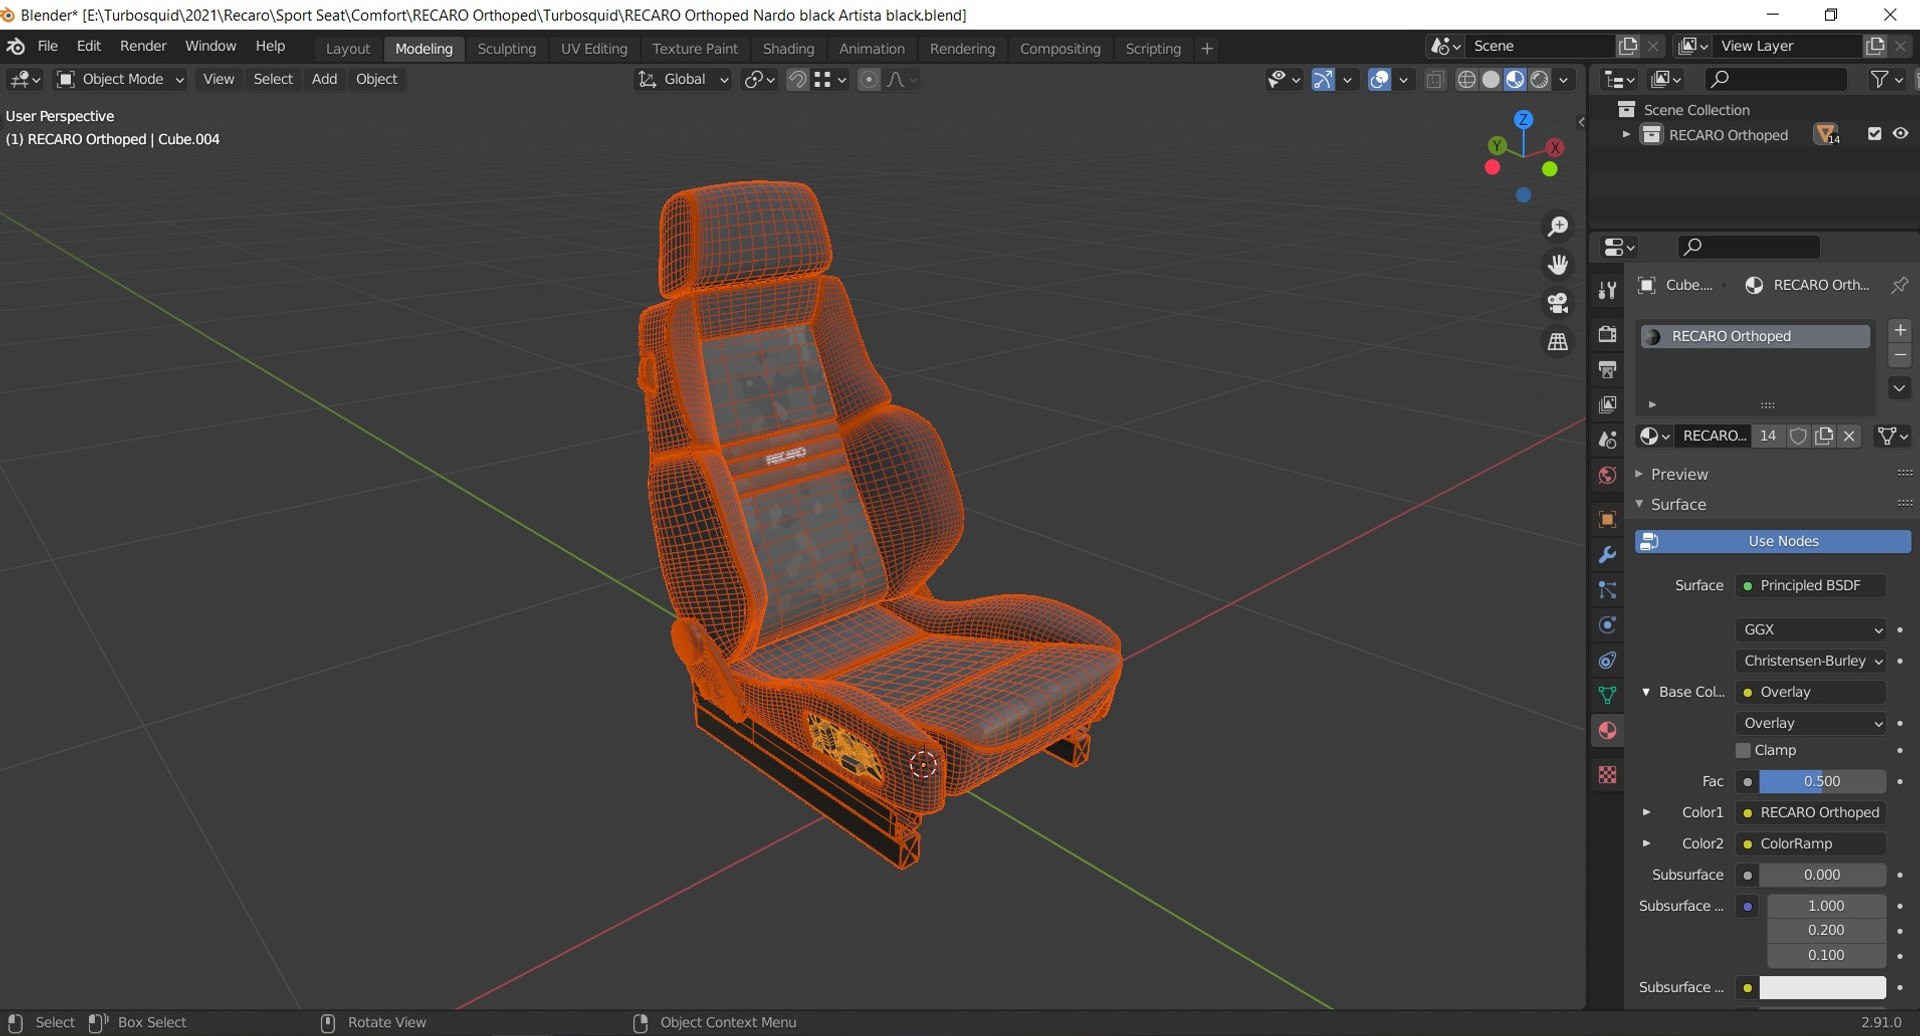The width and height of the screenshot is (1920, 1036).
Task: Expand RECARO Orthoped collection in outliner
Action: (1626, 135)
